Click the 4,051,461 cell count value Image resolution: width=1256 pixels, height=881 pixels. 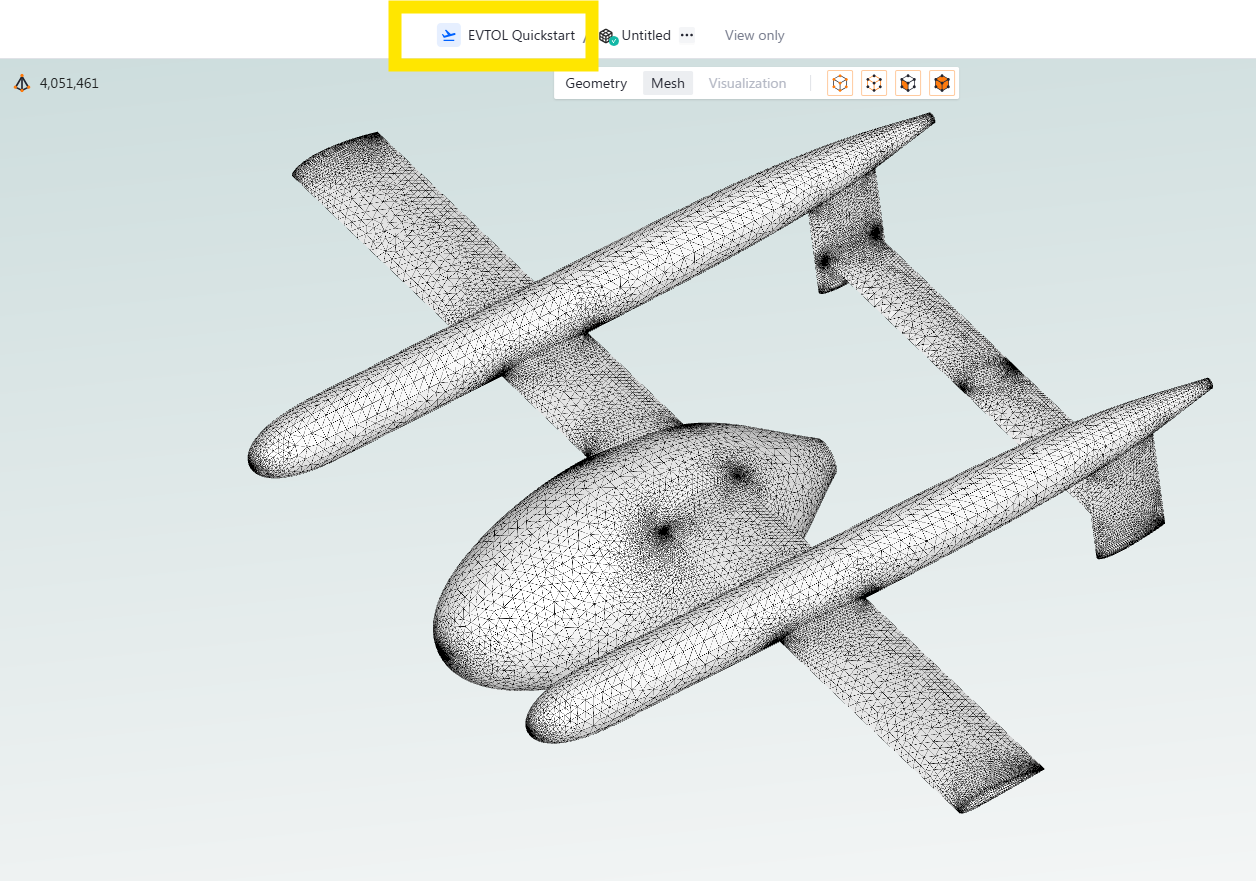coord(69,84)
